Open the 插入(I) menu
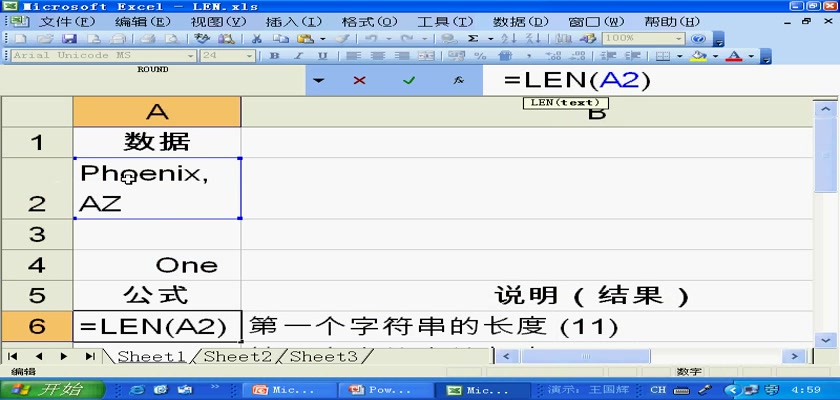 294,21
